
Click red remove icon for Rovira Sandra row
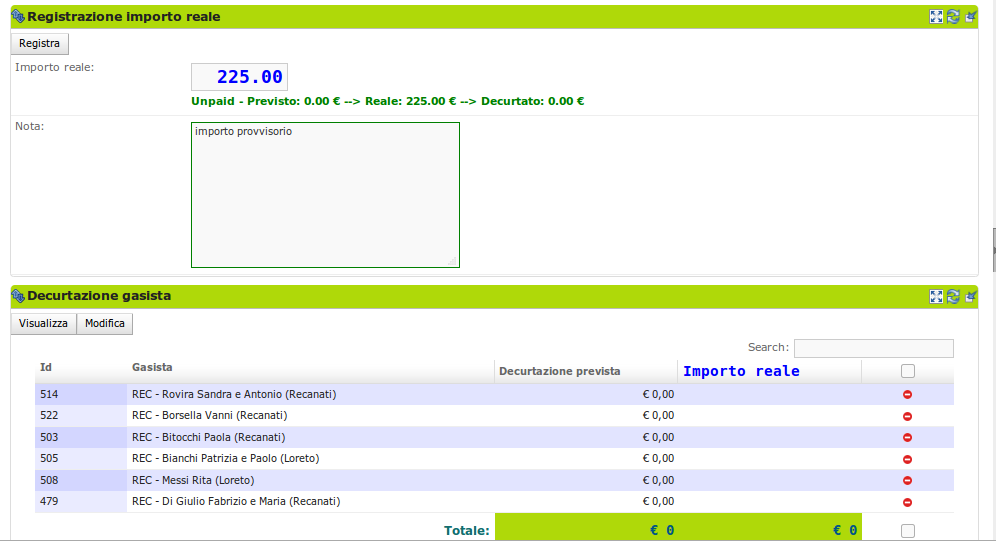pos(907,395)
